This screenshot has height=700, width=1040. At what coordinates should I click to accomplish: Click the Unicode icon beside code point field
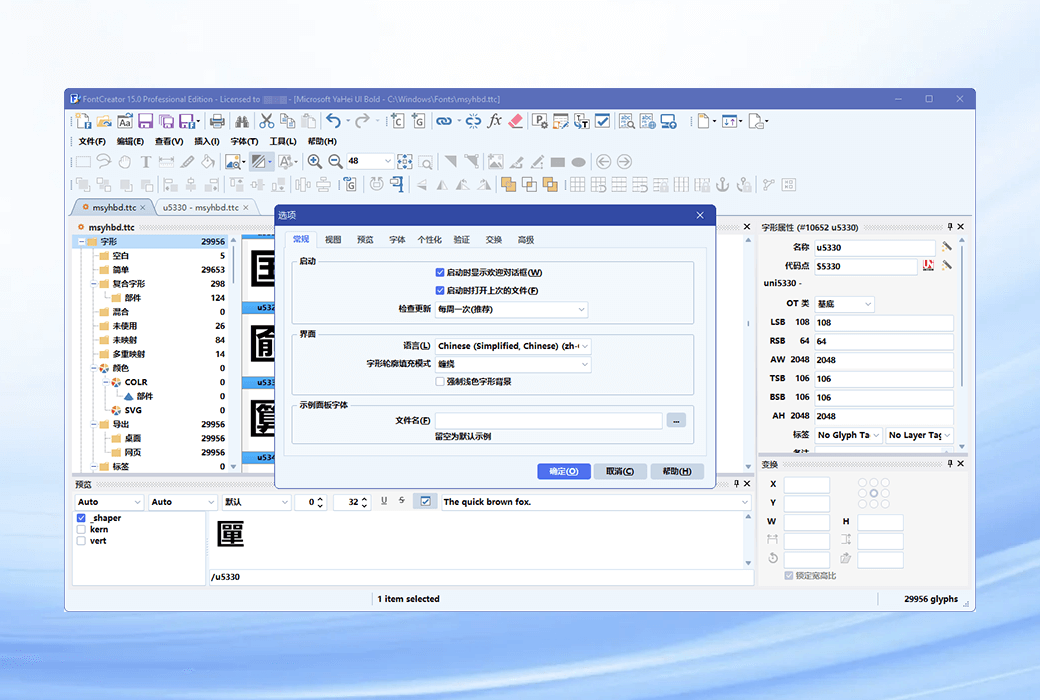tap(929, 265)
